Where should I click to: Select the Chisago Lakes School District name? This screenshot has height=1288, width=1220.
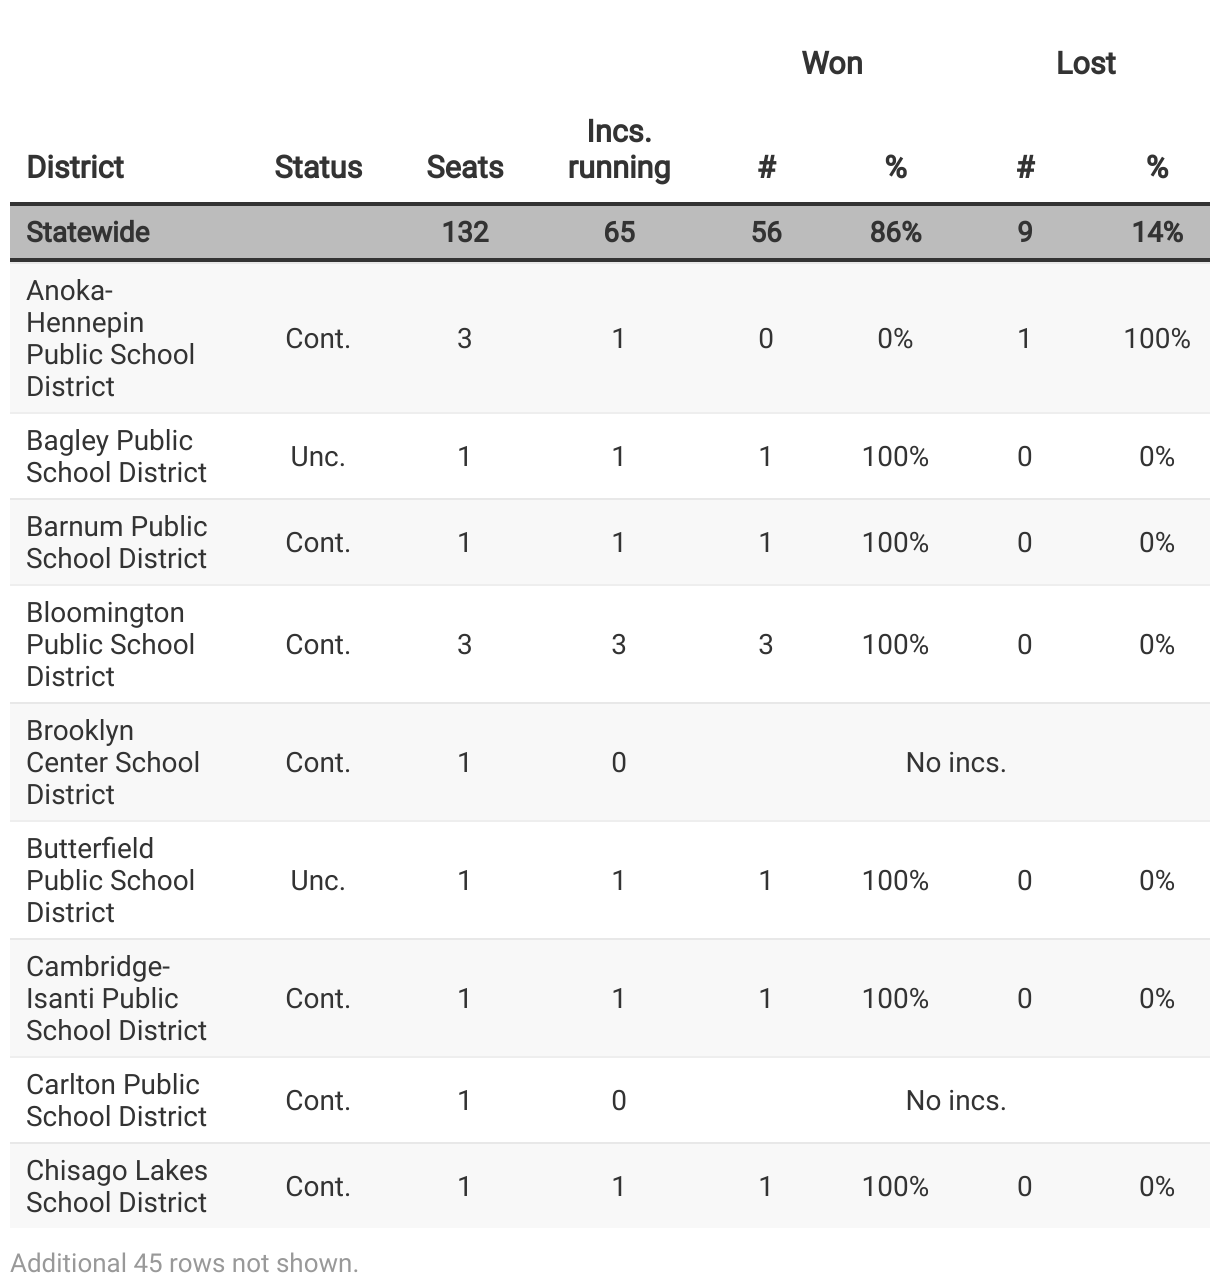pos(116,1186)
